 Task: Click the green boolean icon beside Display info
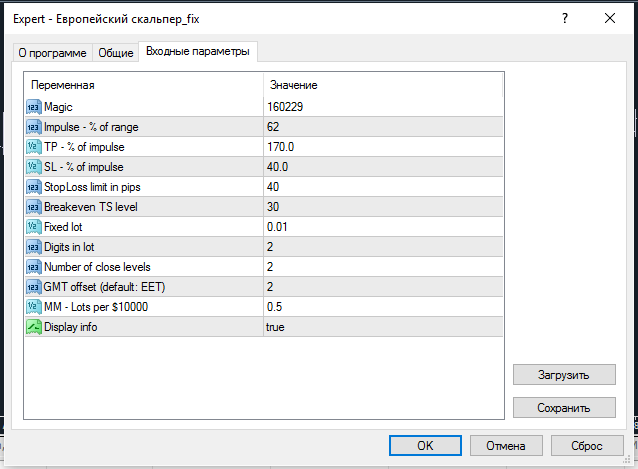[x=34, y=327]
